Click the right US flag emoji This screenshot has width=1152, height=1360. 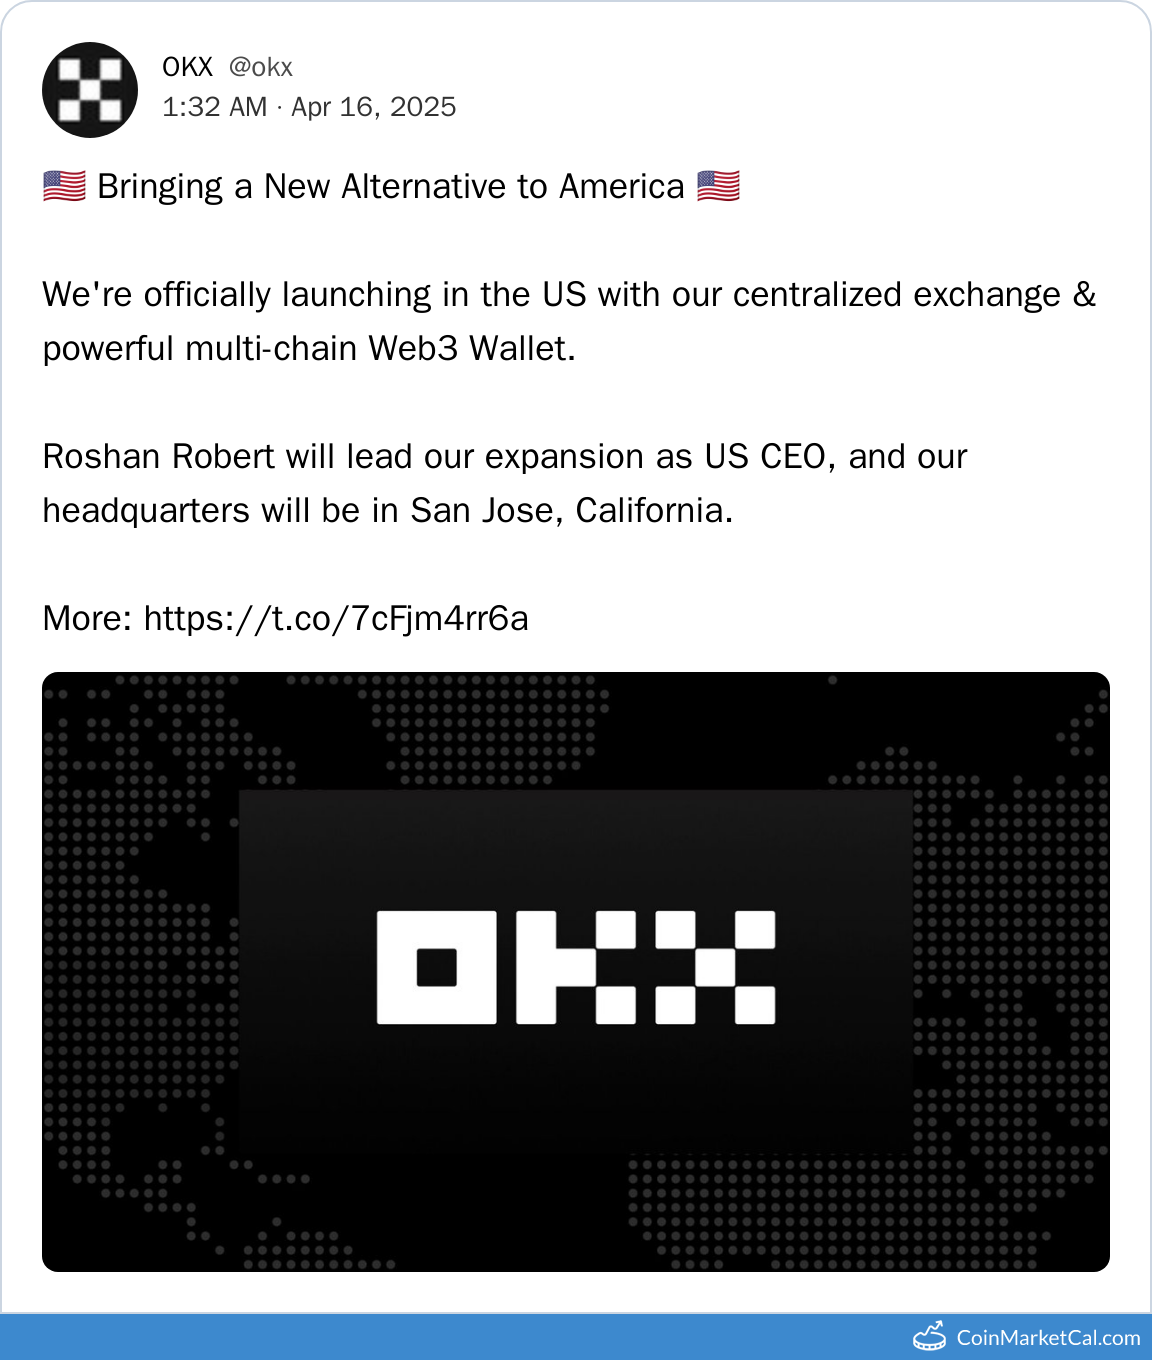718,187
